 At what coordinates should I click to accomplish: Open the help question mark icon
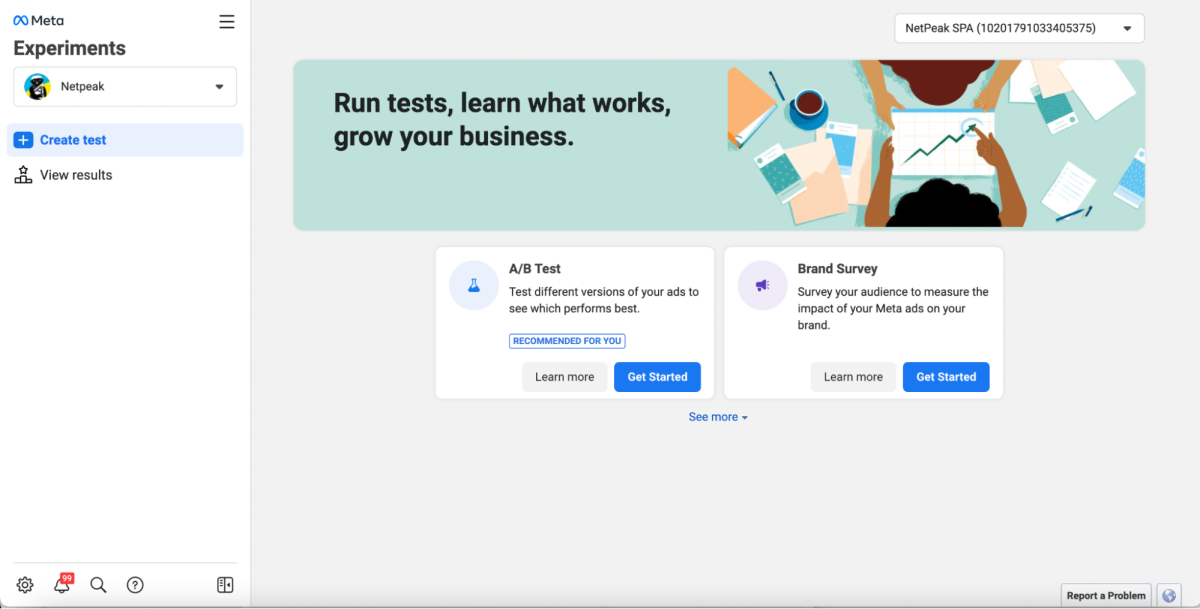pos(135,585)
